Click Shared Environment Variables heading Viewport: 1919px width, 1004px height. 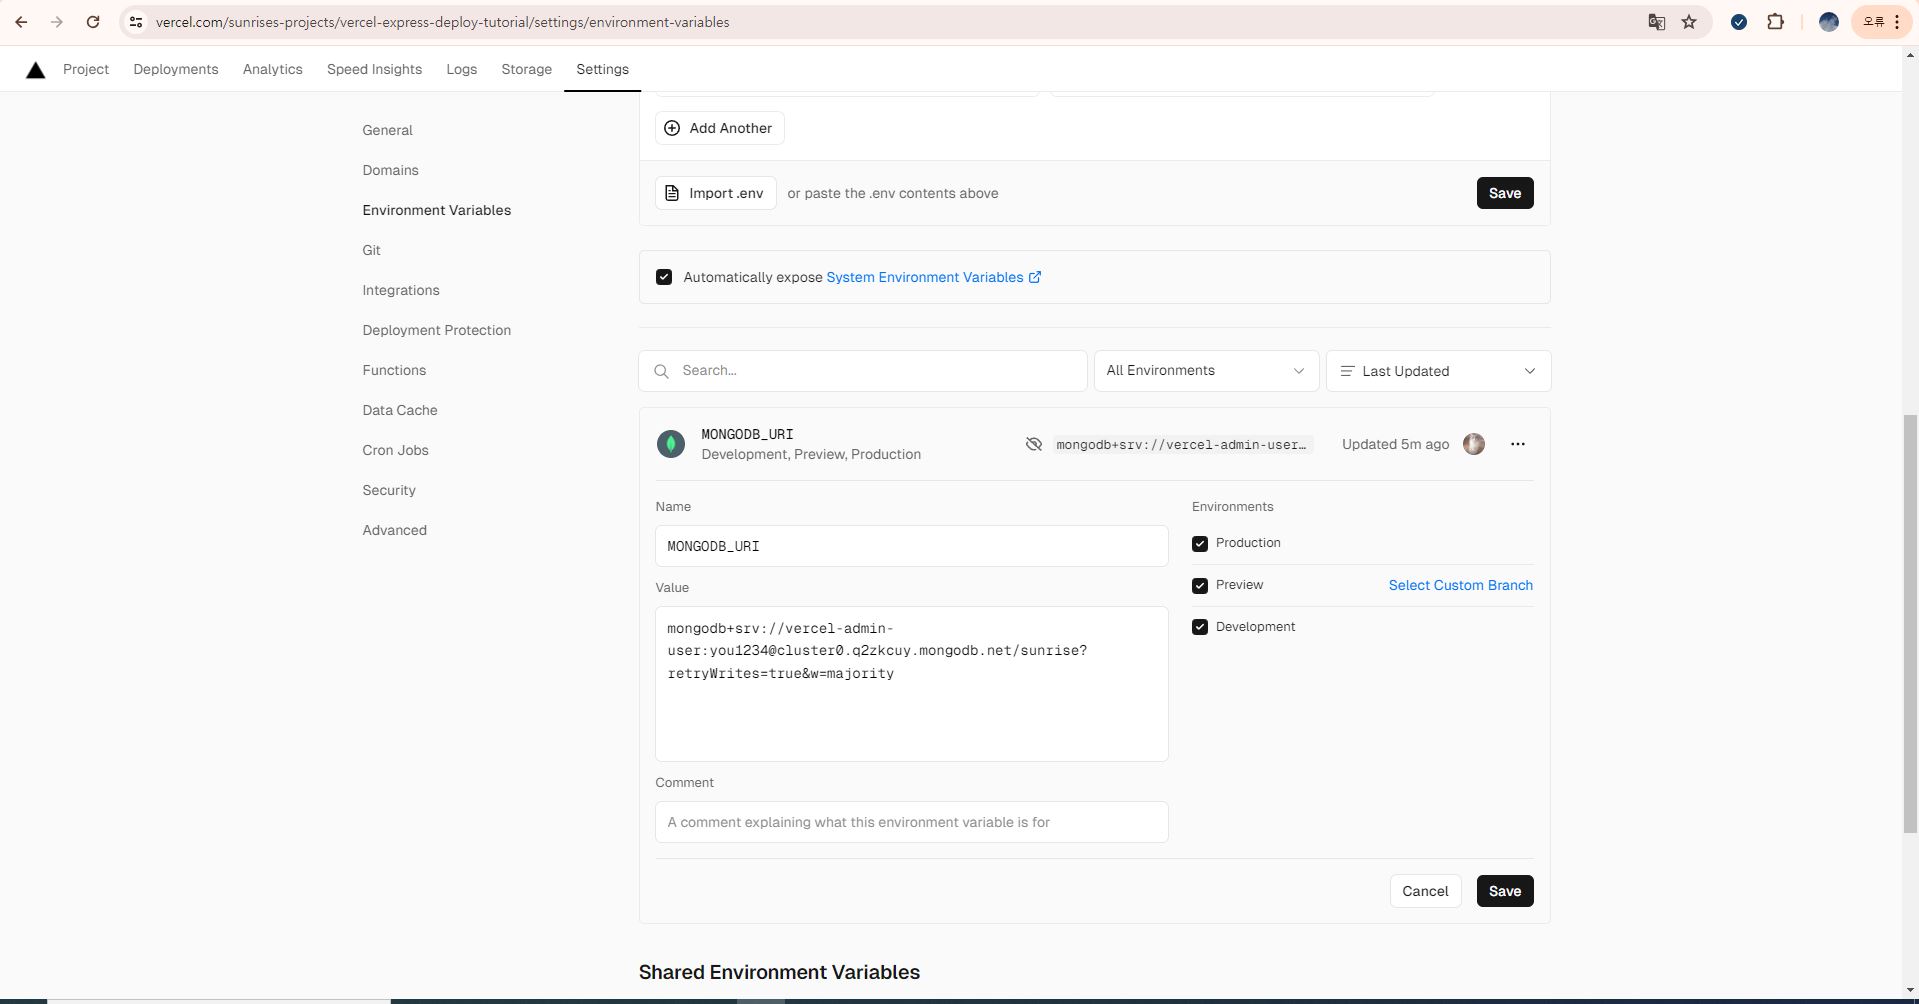coord(779,972)
